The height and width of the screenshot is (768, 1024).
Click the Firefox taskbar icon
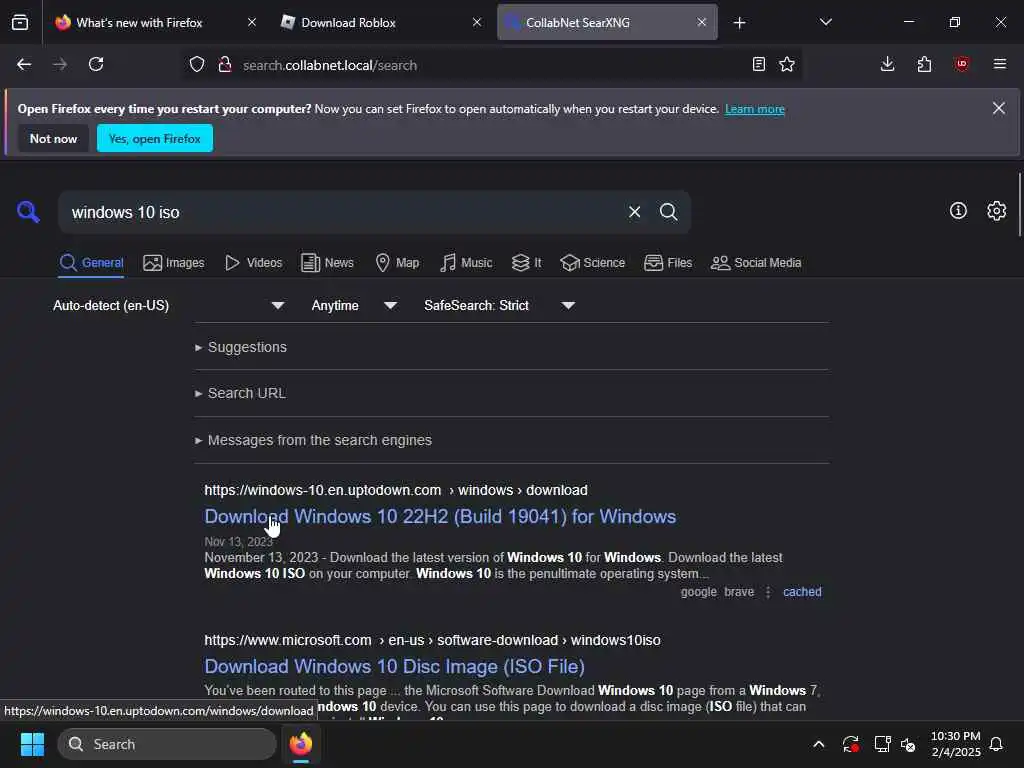tap(301, 744)
